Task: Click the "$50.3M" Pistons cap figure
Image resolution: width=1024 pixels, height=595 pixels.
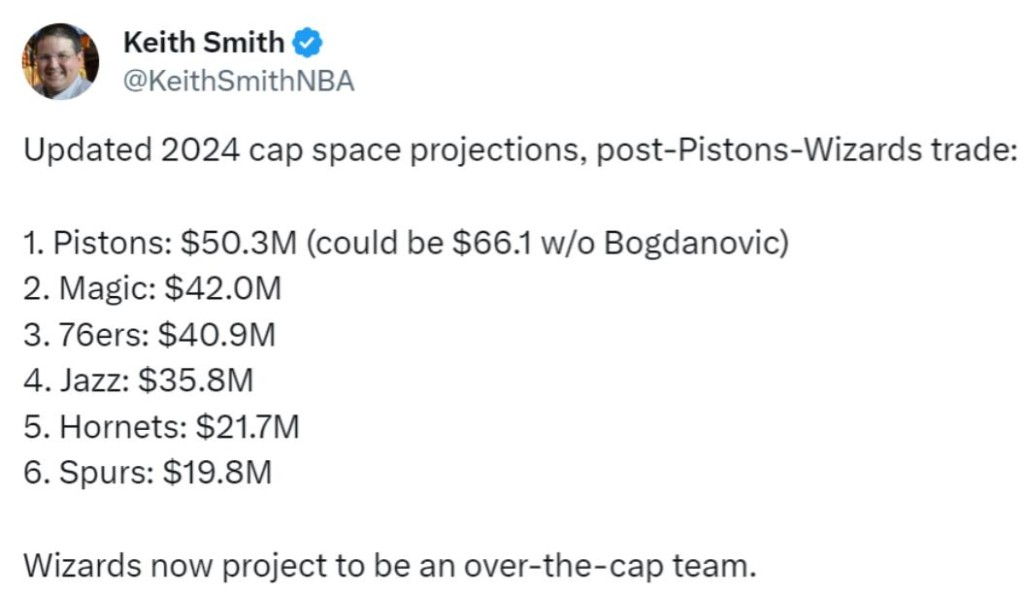Action: pos(220,244)
